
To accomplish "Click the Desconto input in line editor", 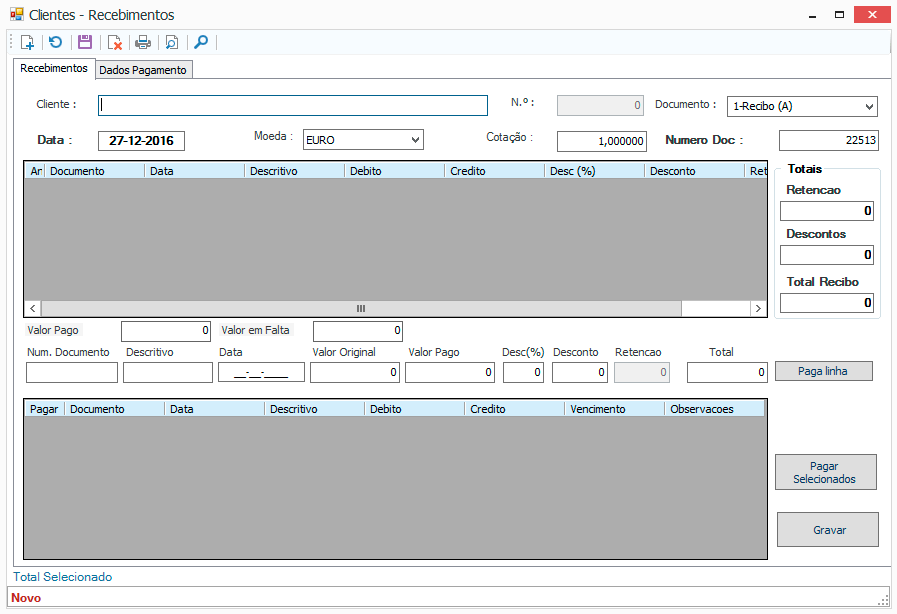I will [x=580, y=373].
